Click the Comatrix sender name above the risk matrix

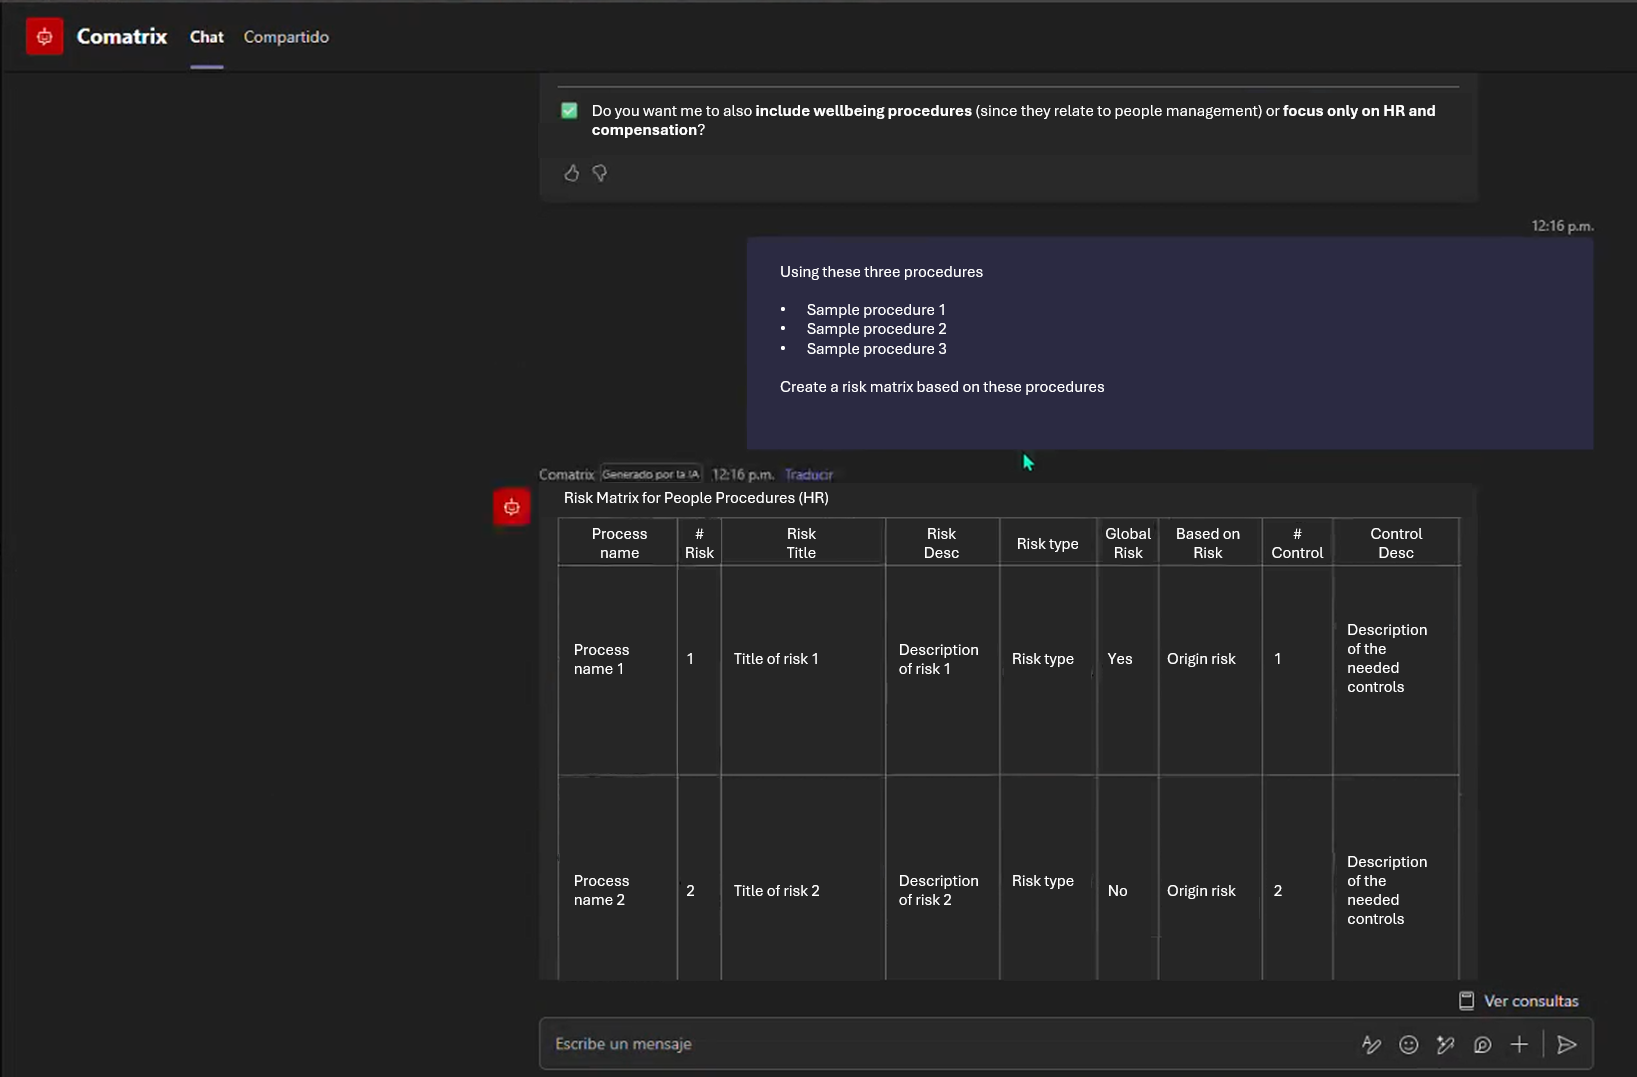(566, 475)
